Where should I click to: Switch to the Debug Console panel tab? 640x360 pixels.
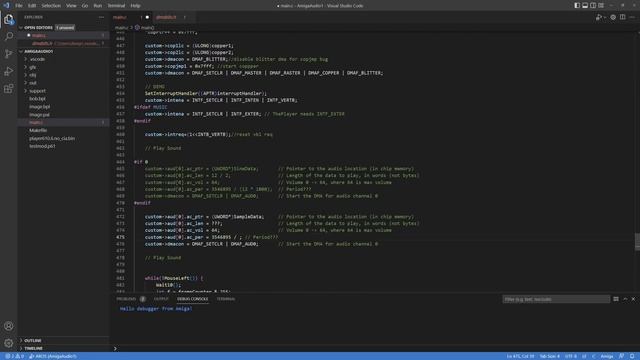point(193,299)
